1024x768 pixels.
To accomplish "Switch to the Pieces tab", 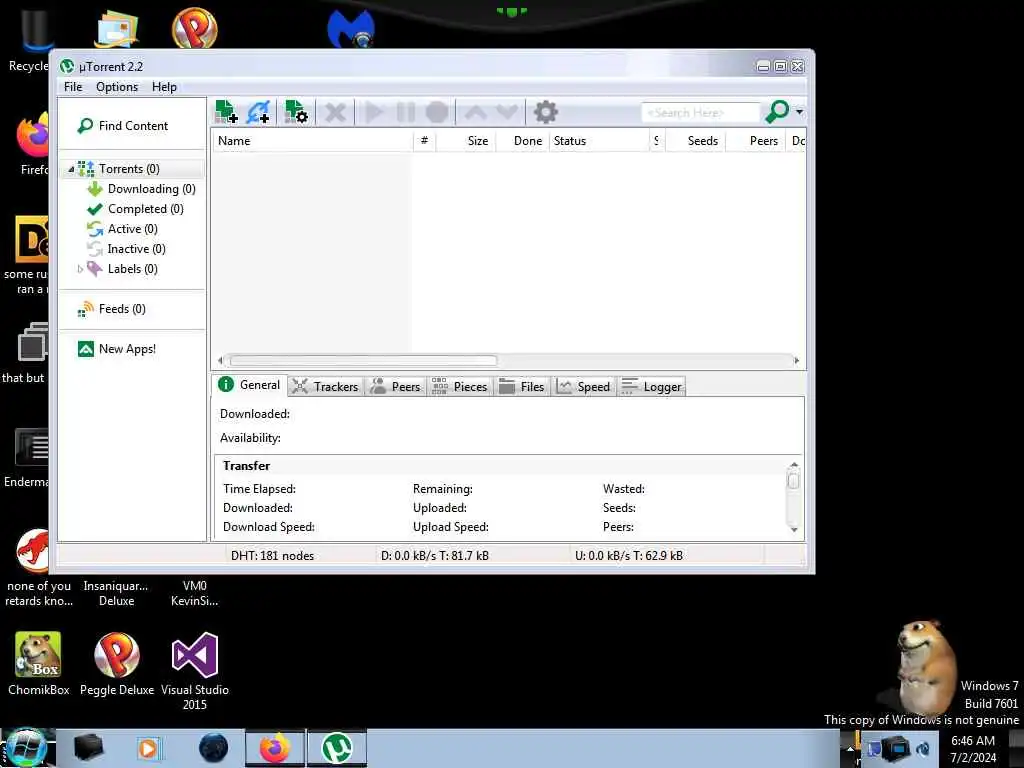I will [x=460, y=387].
